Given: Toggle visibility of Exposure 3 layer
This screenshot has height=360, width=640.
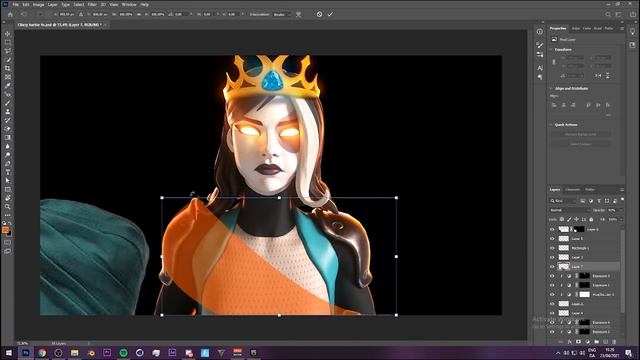Looking at the screenshot, I should pos(552,276).
